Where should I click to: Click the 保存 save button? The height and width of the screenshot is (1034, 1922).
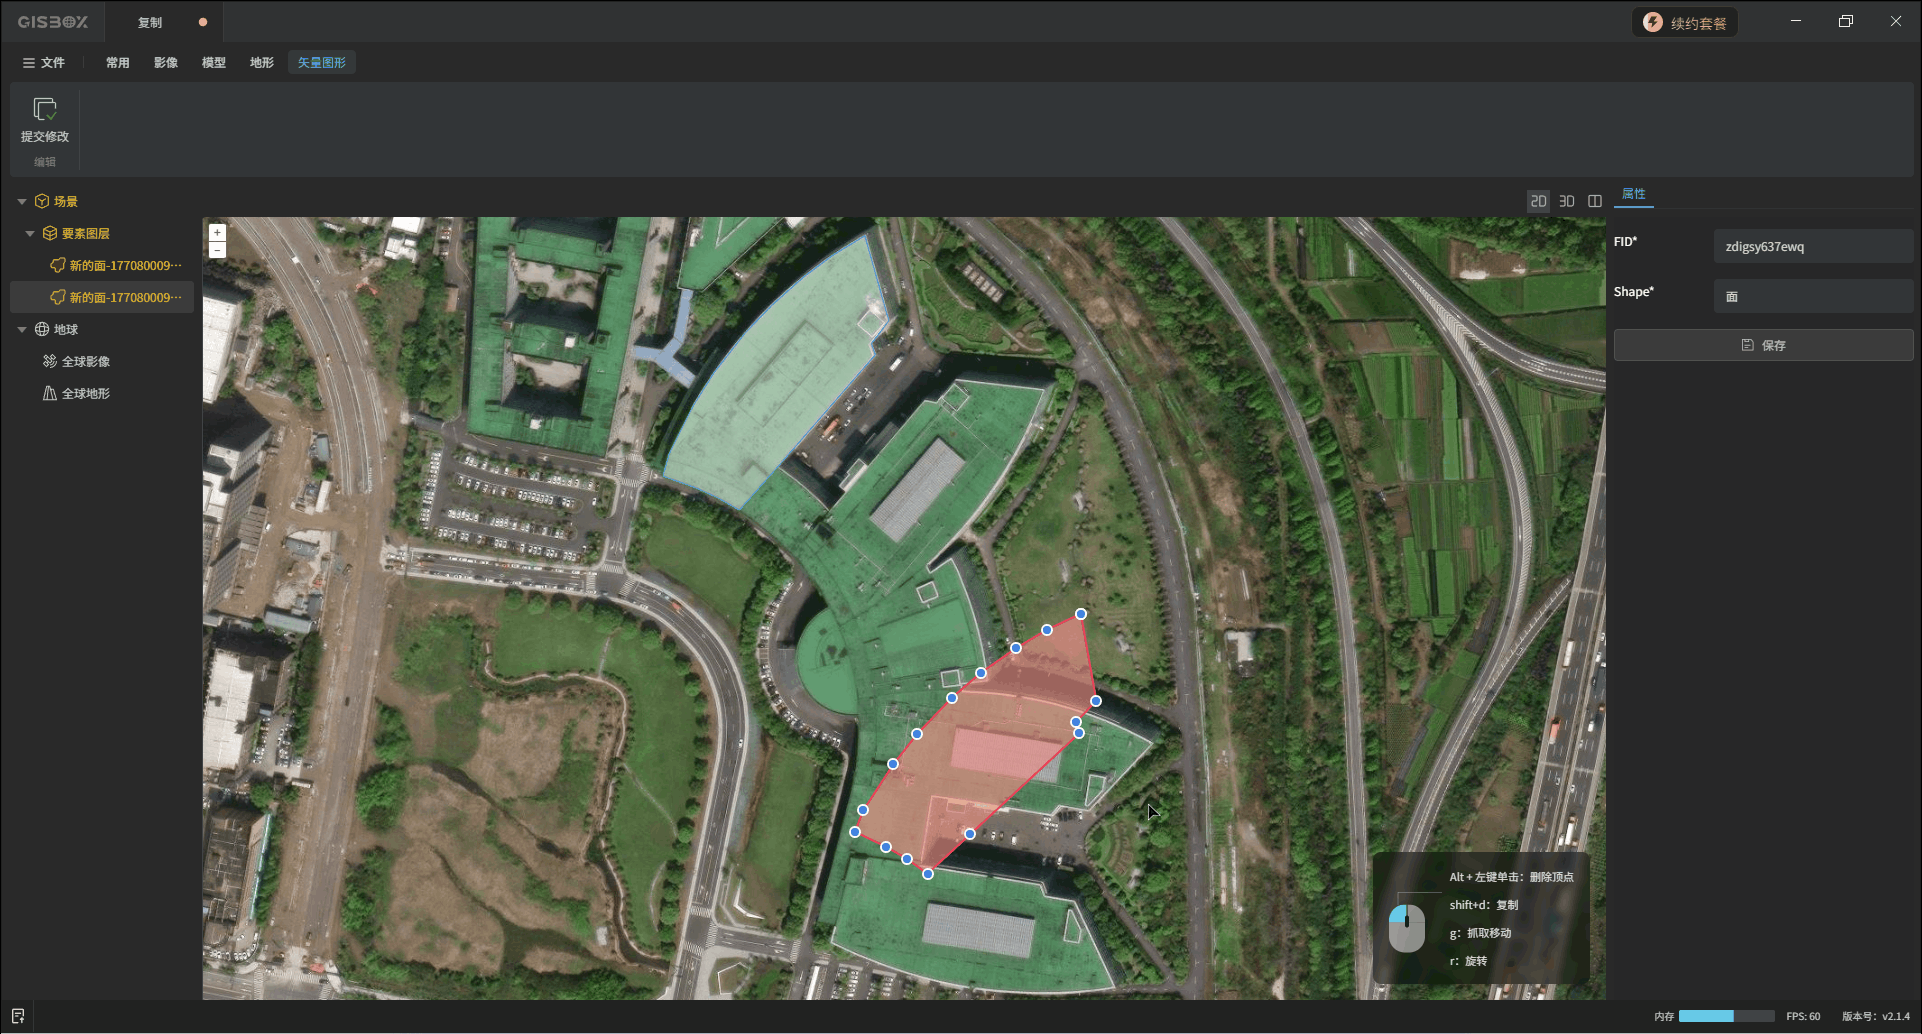(1763, 345)
